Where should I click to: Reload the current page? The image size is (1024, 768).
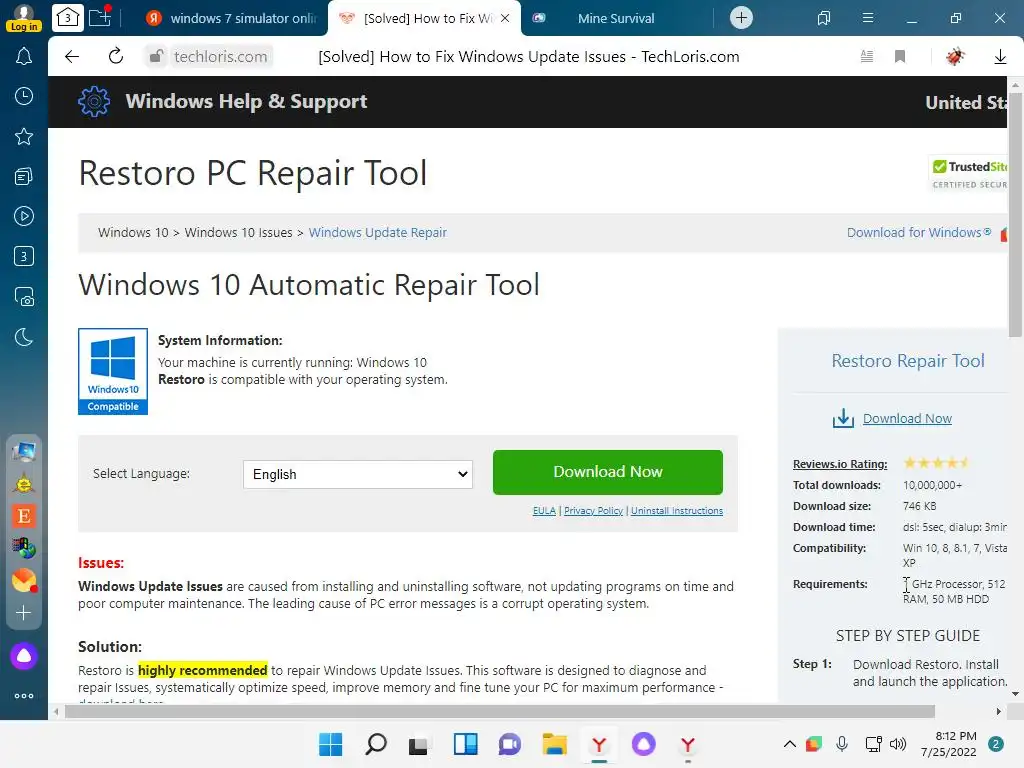[x=116, y=56]
